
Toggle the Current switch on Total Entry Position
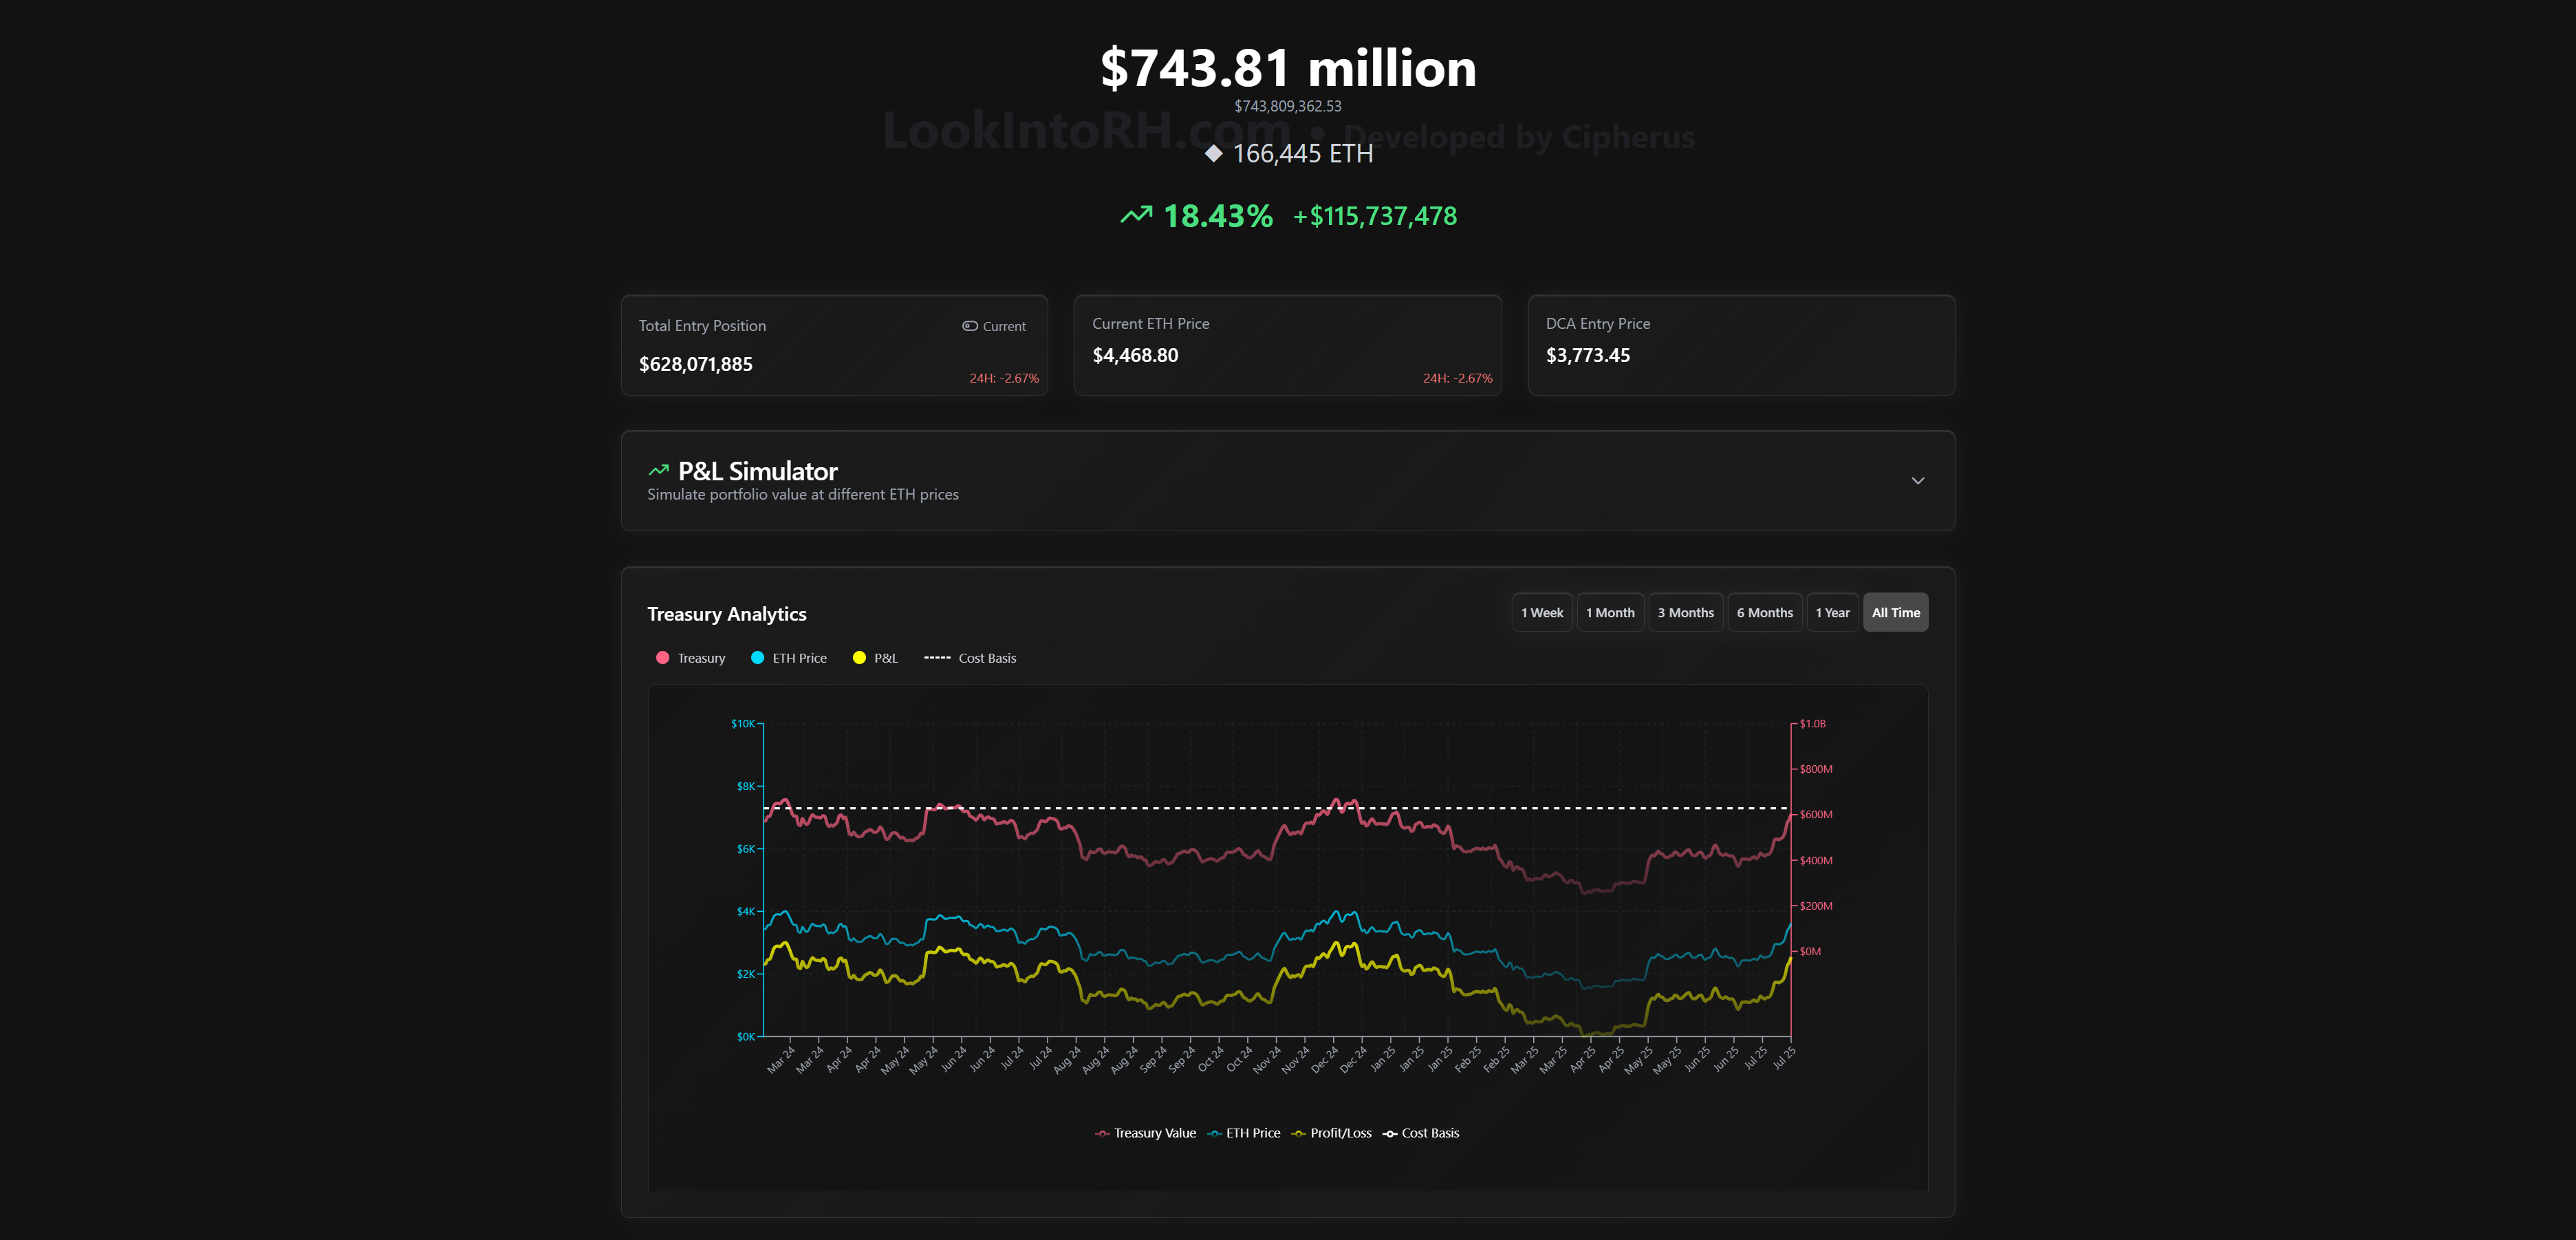coord(970,326)
